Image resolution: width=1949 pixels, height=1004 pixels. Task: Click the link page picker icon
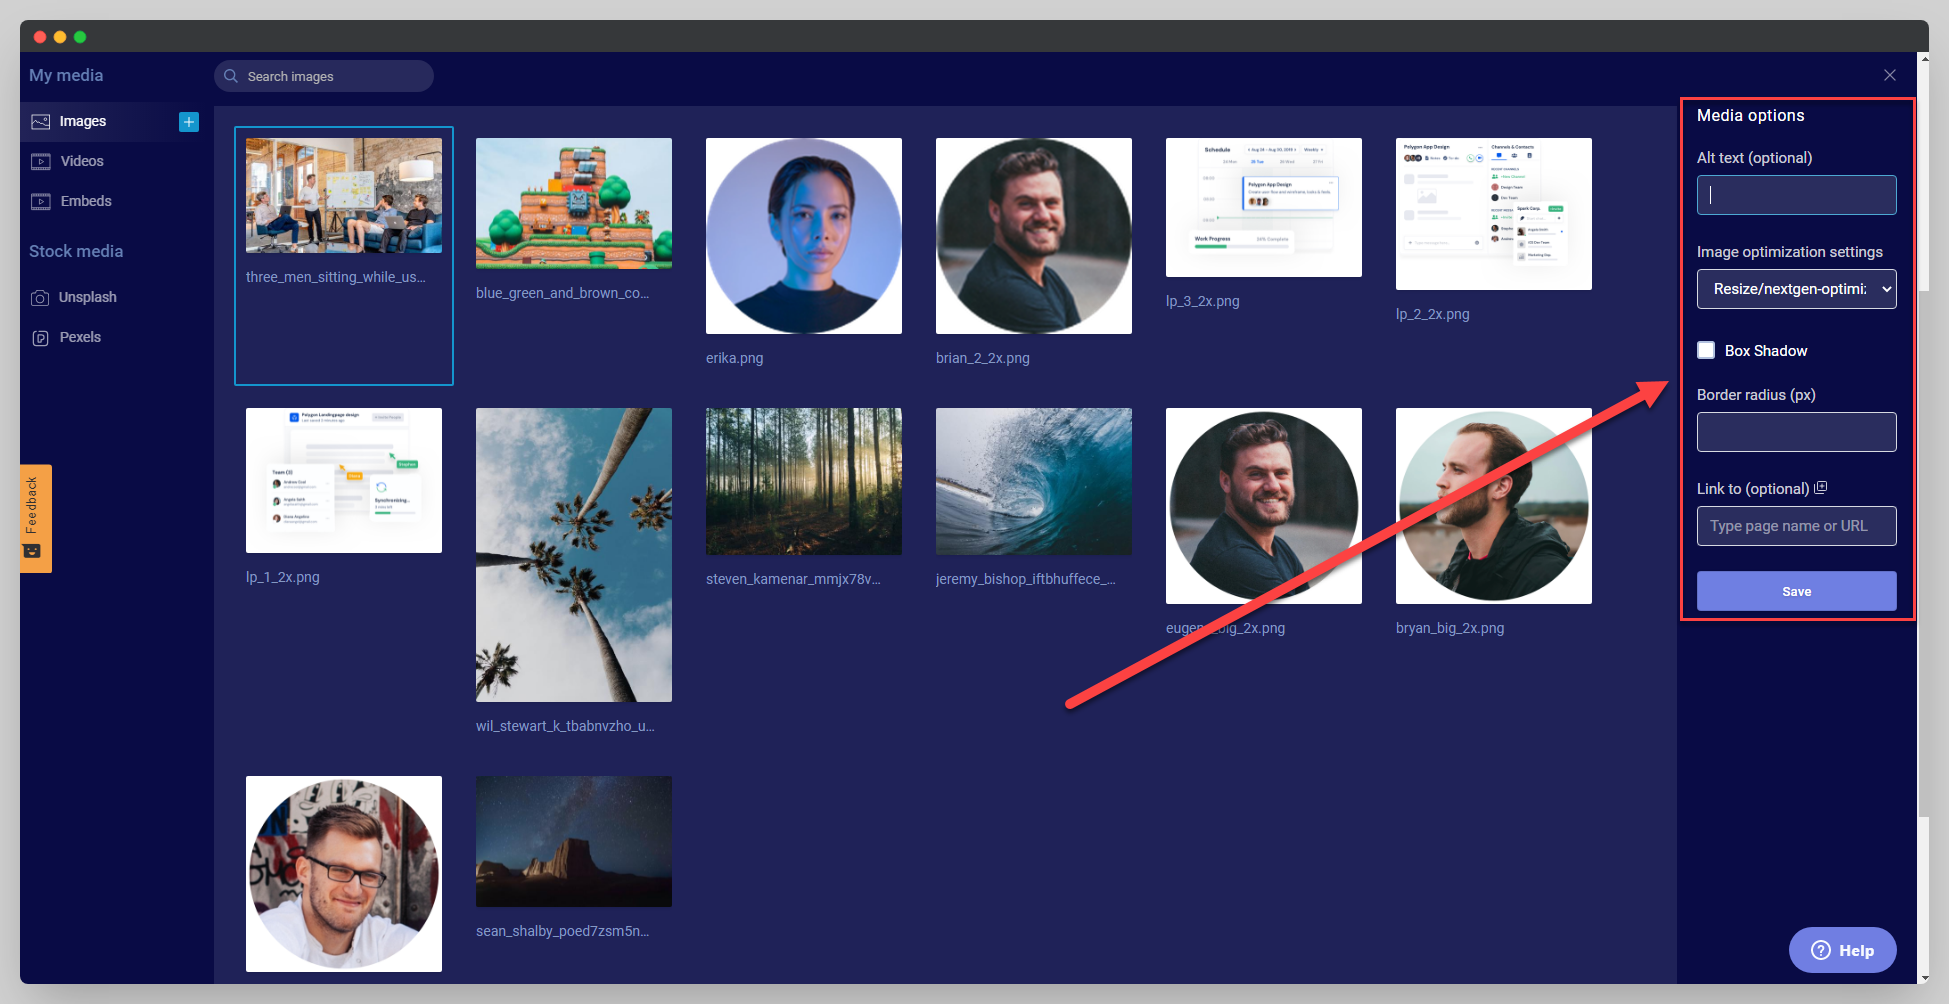[1821, 488]
